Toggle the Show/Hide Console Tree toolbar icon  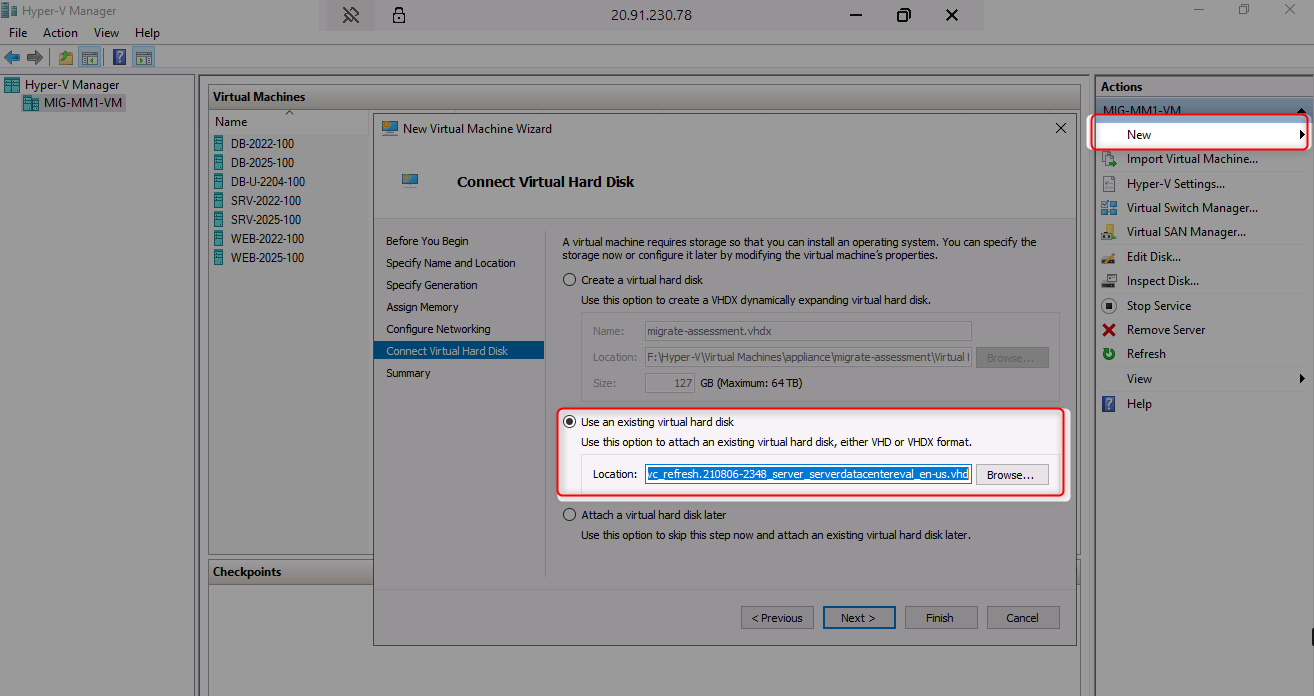(89, 57)
